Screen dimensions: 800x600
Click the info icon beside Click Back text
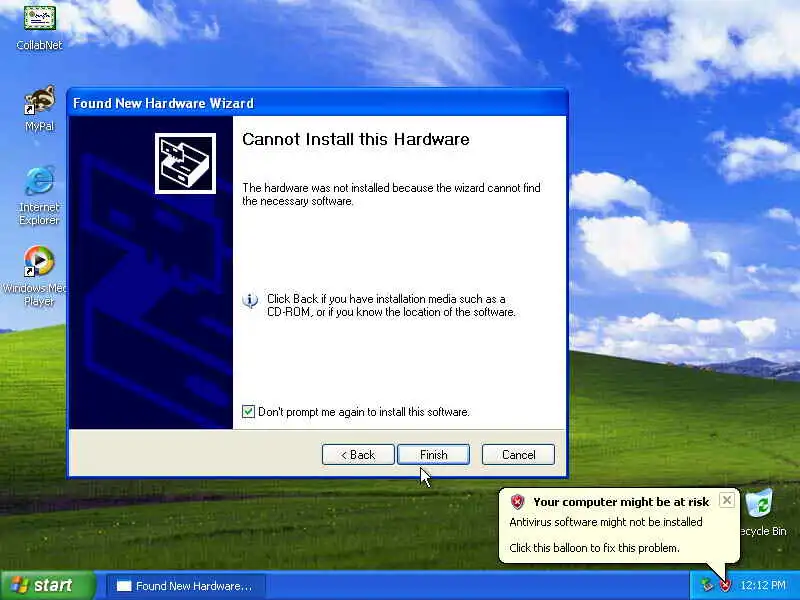coord(250,301)
